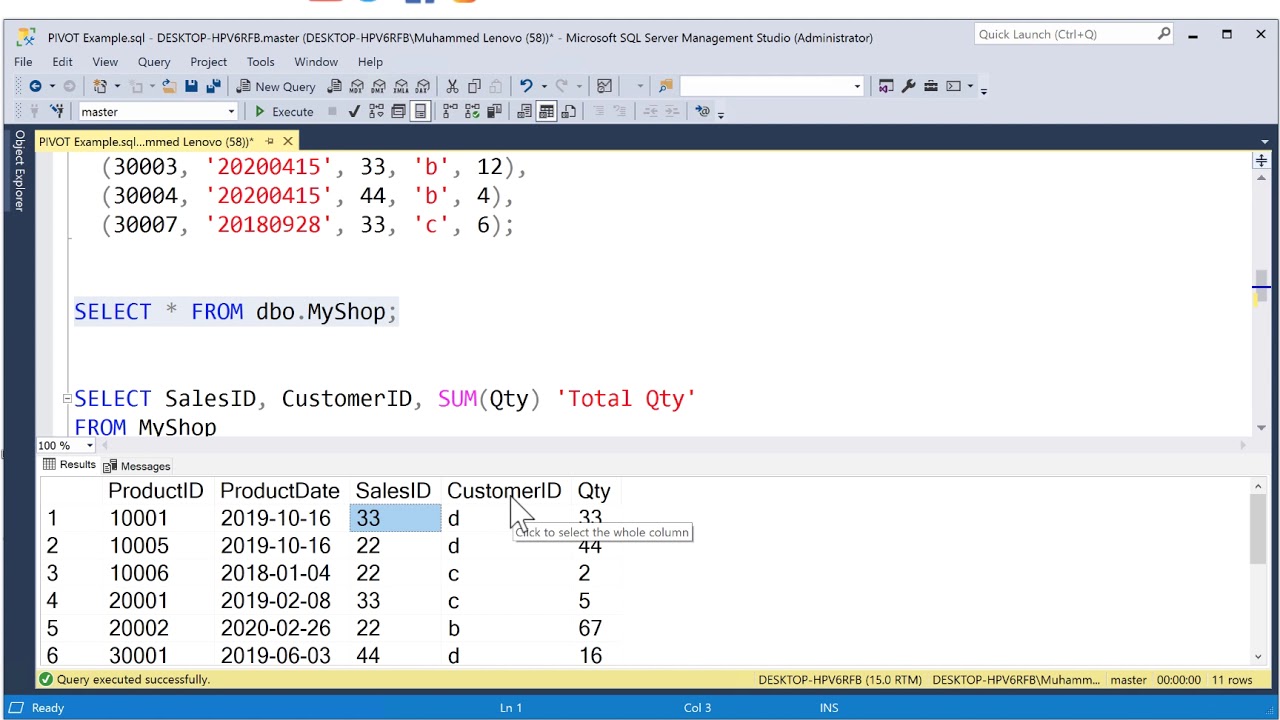Toggle Include Actual Execution Plan
This screenshot has width=1280, height=720.
click(x=450, y=111)
